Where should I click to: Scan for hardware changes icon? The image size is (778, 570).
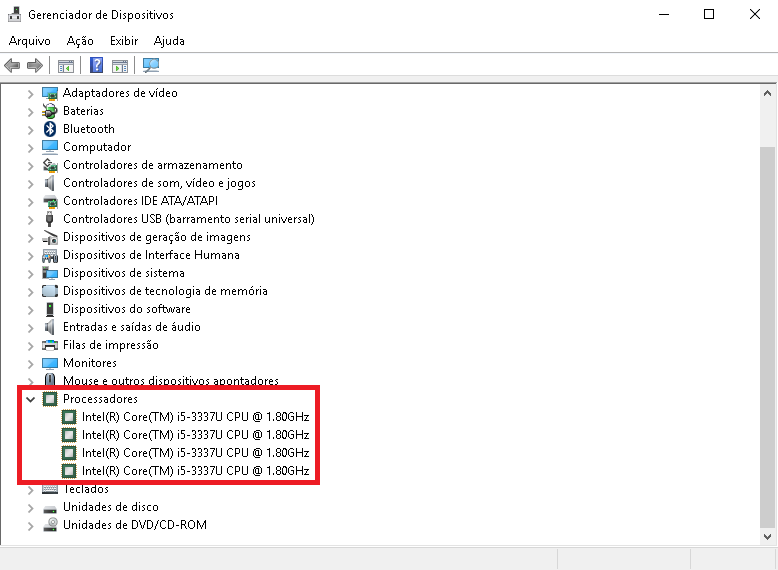pos(151,65)
